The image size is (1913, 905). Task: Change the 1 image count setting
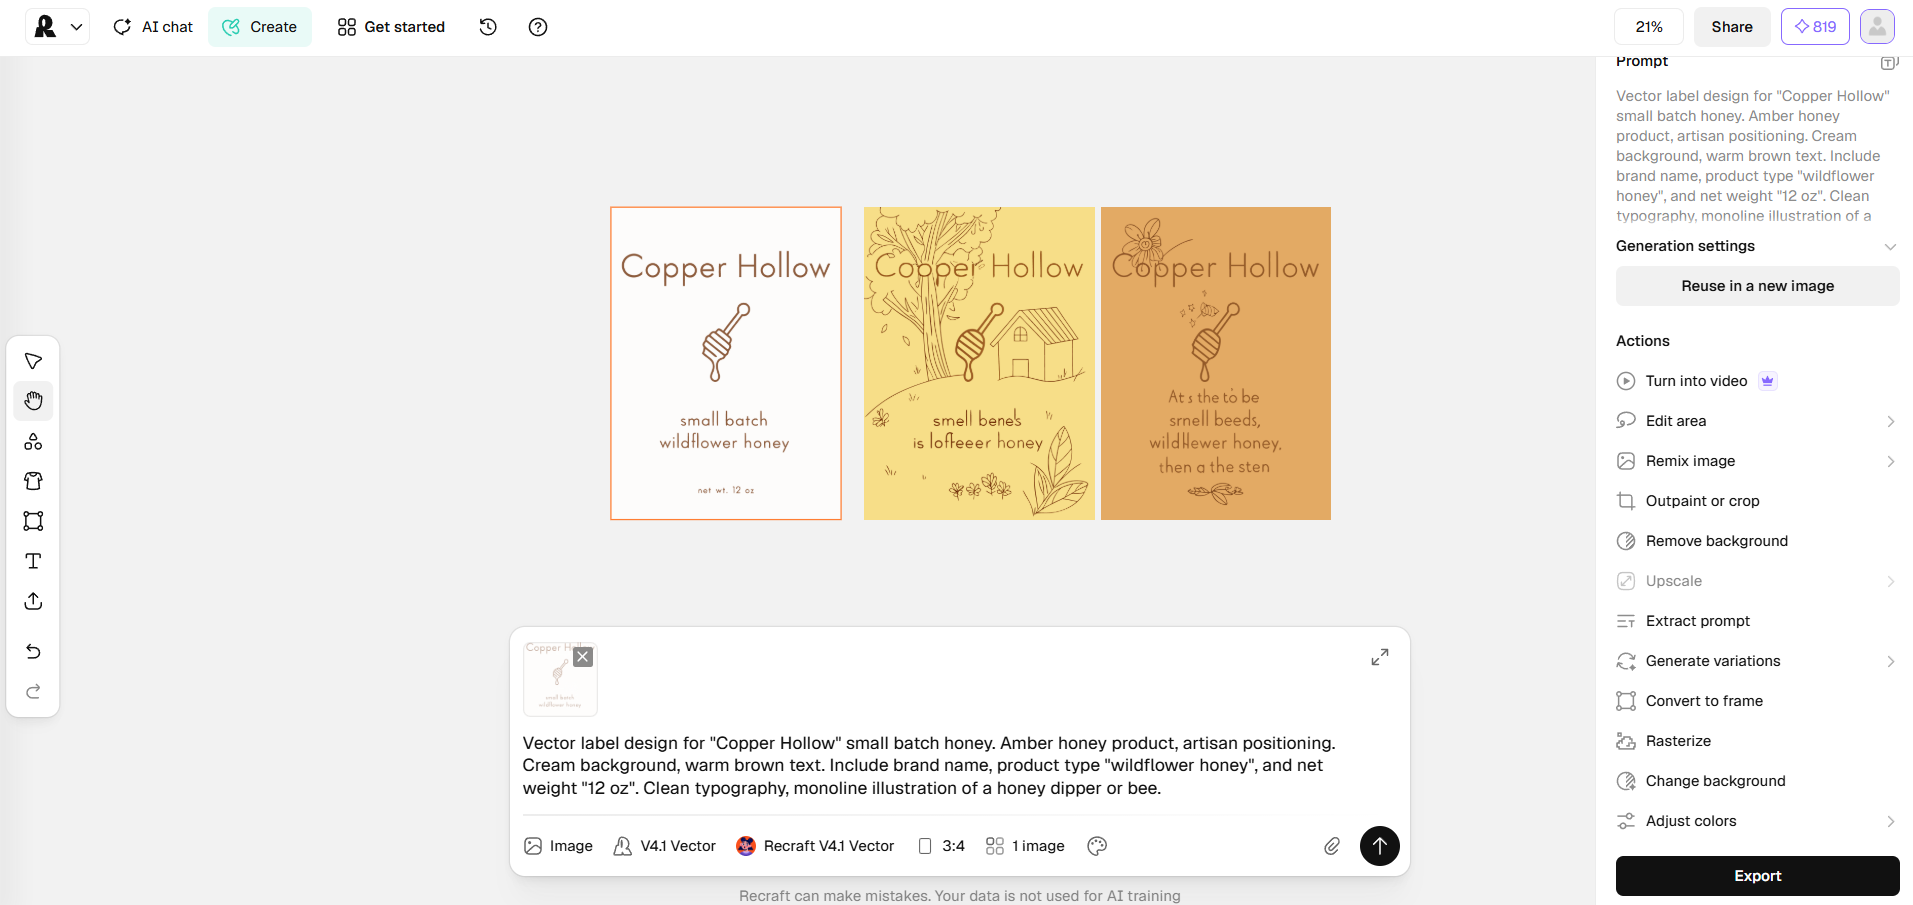point(1025,846)
